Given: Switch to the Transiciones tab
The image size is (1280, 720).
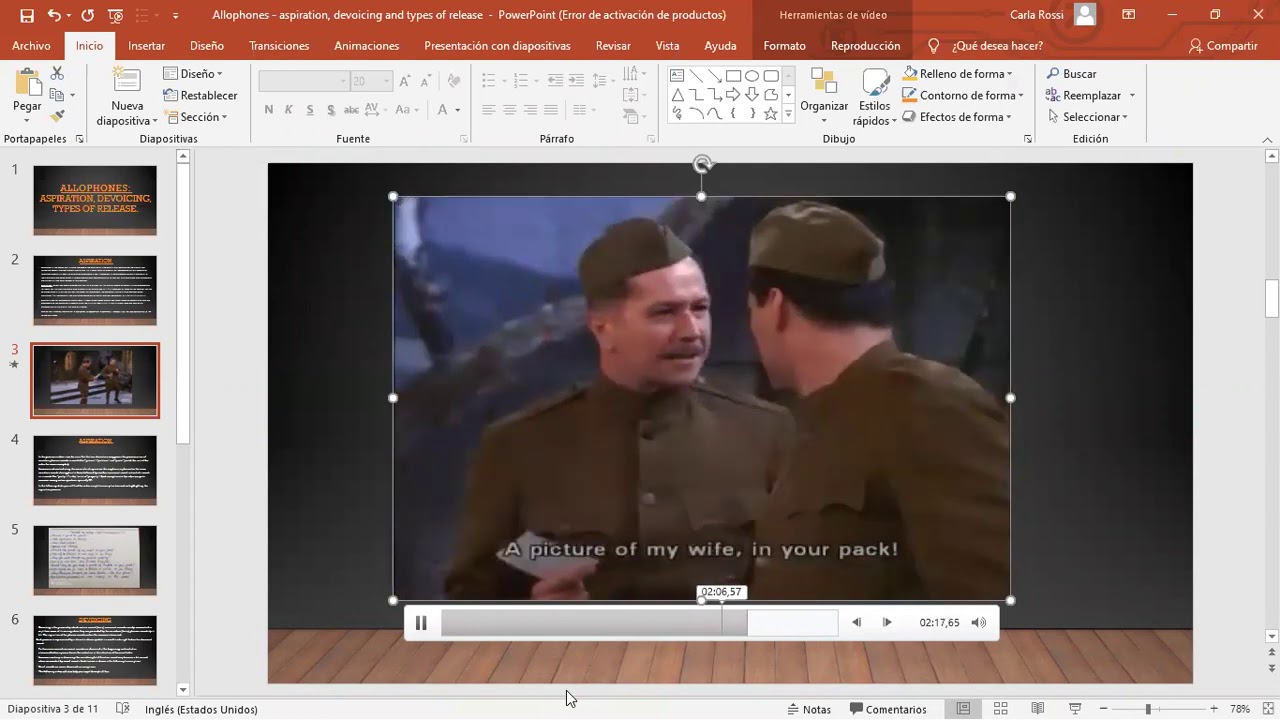Looking at the screenshot, I should tap(279, 46).
